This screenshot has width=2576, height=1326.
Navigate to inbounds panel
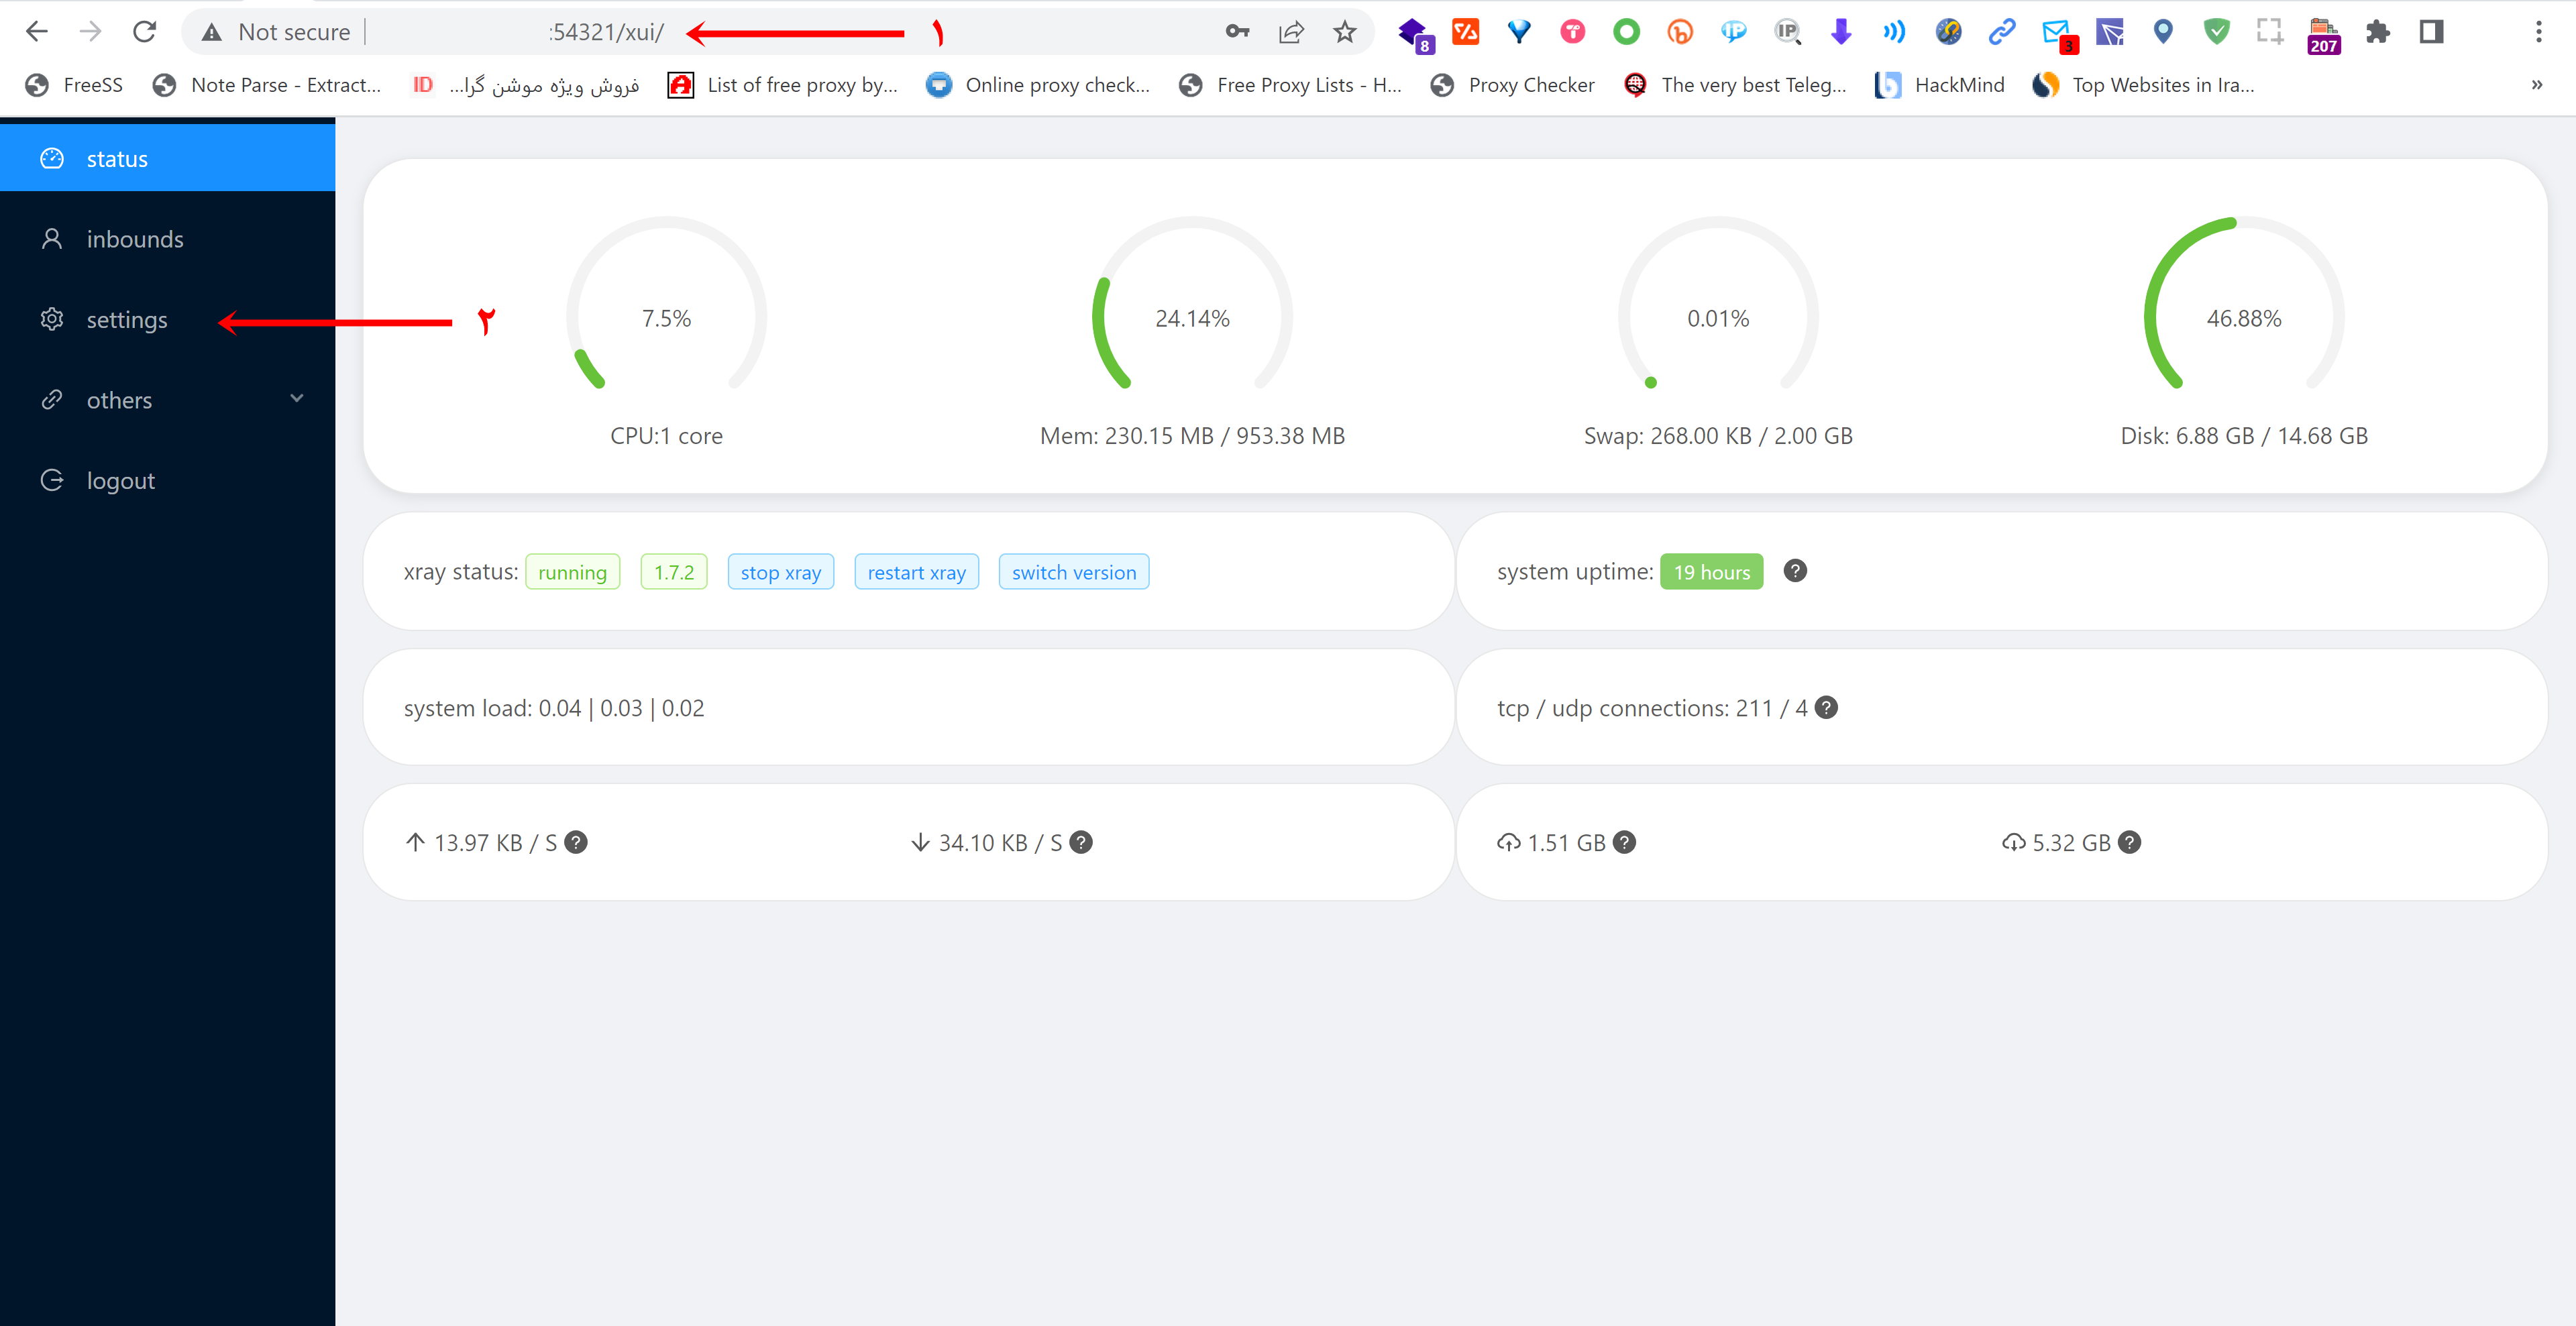click(x=136, y=239)
